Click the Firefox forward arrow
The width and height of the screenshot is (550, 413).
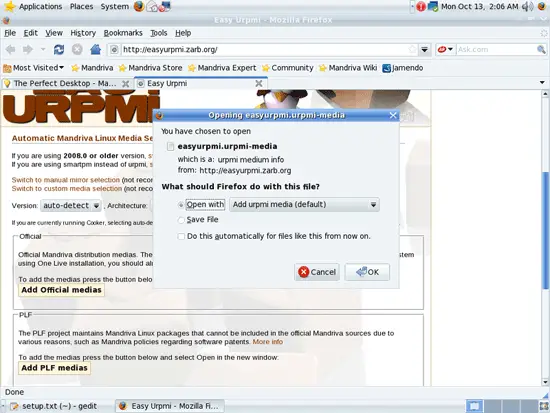tap(28, 49)
